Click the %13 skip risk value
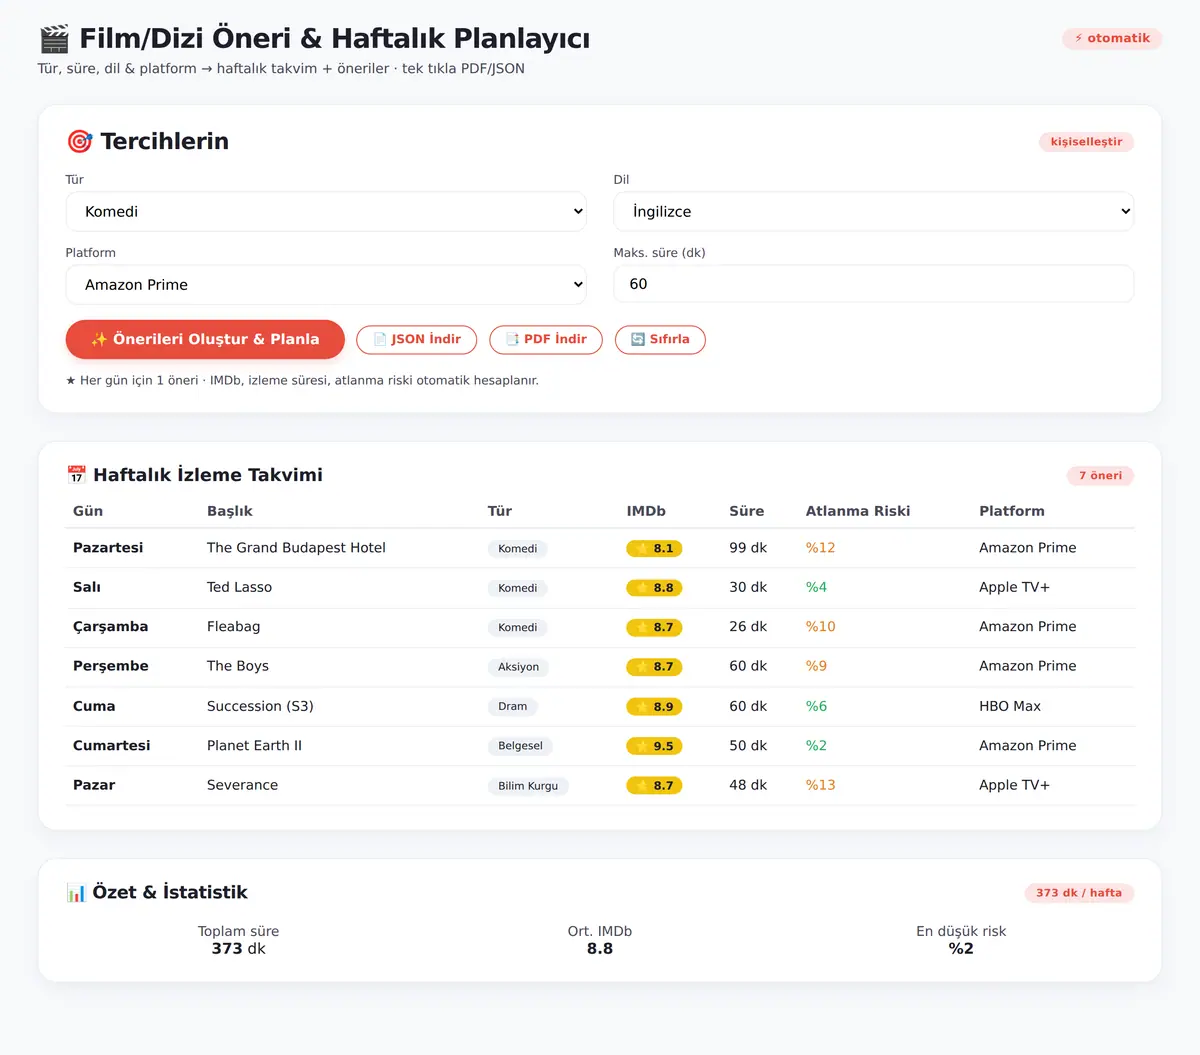Image resolution: width=1200 pixels, height=1055 pixels. click(821, 785)
